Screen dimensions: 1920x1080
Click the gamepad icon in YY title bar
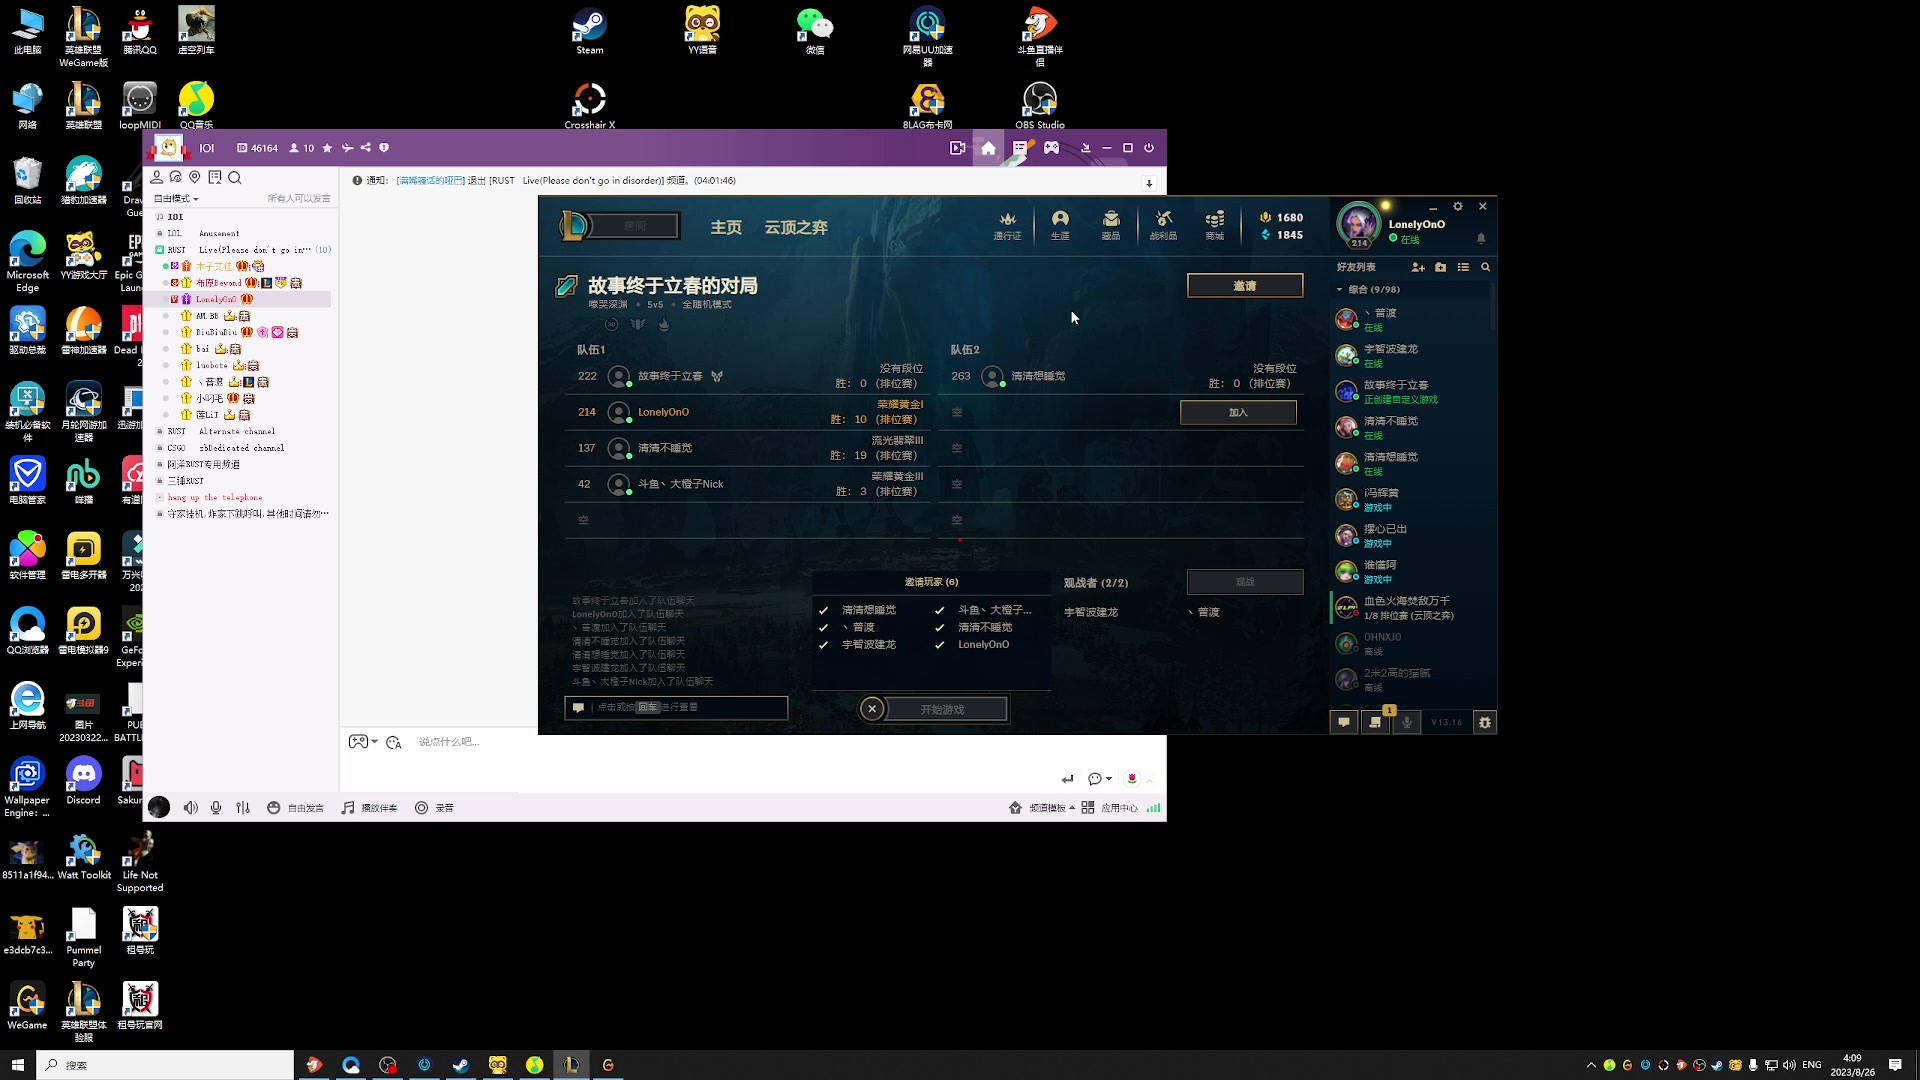(x=1052, y=148)
